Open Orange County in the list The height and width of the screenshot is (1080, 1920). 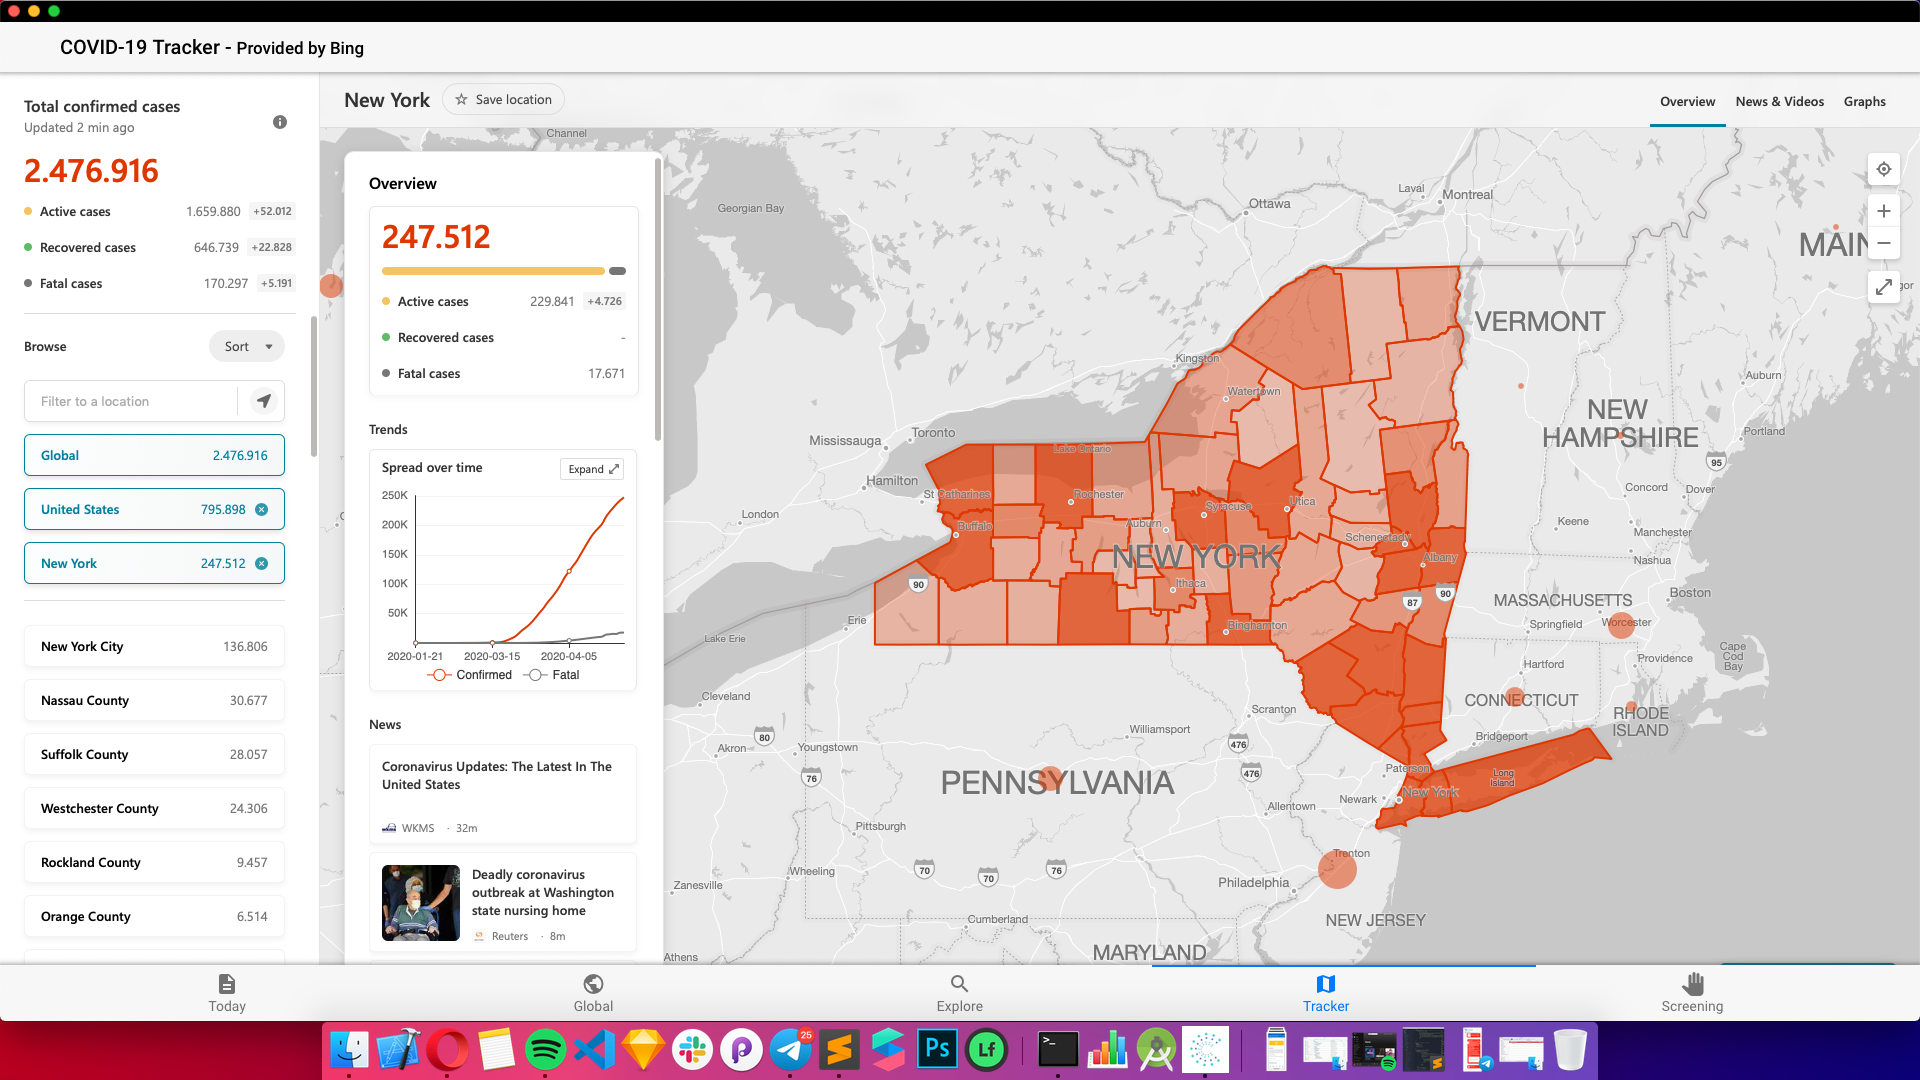coord(154,916)
